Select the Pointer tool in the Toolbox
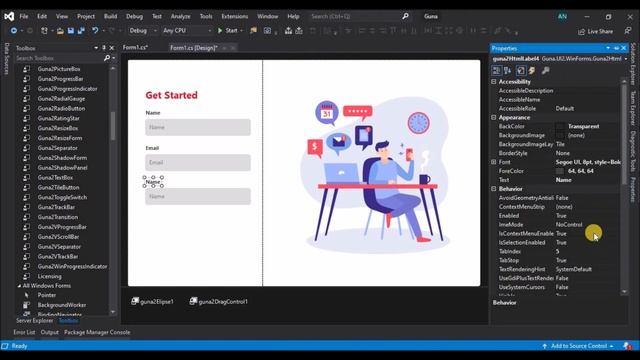640x360 pixels. 47,295
